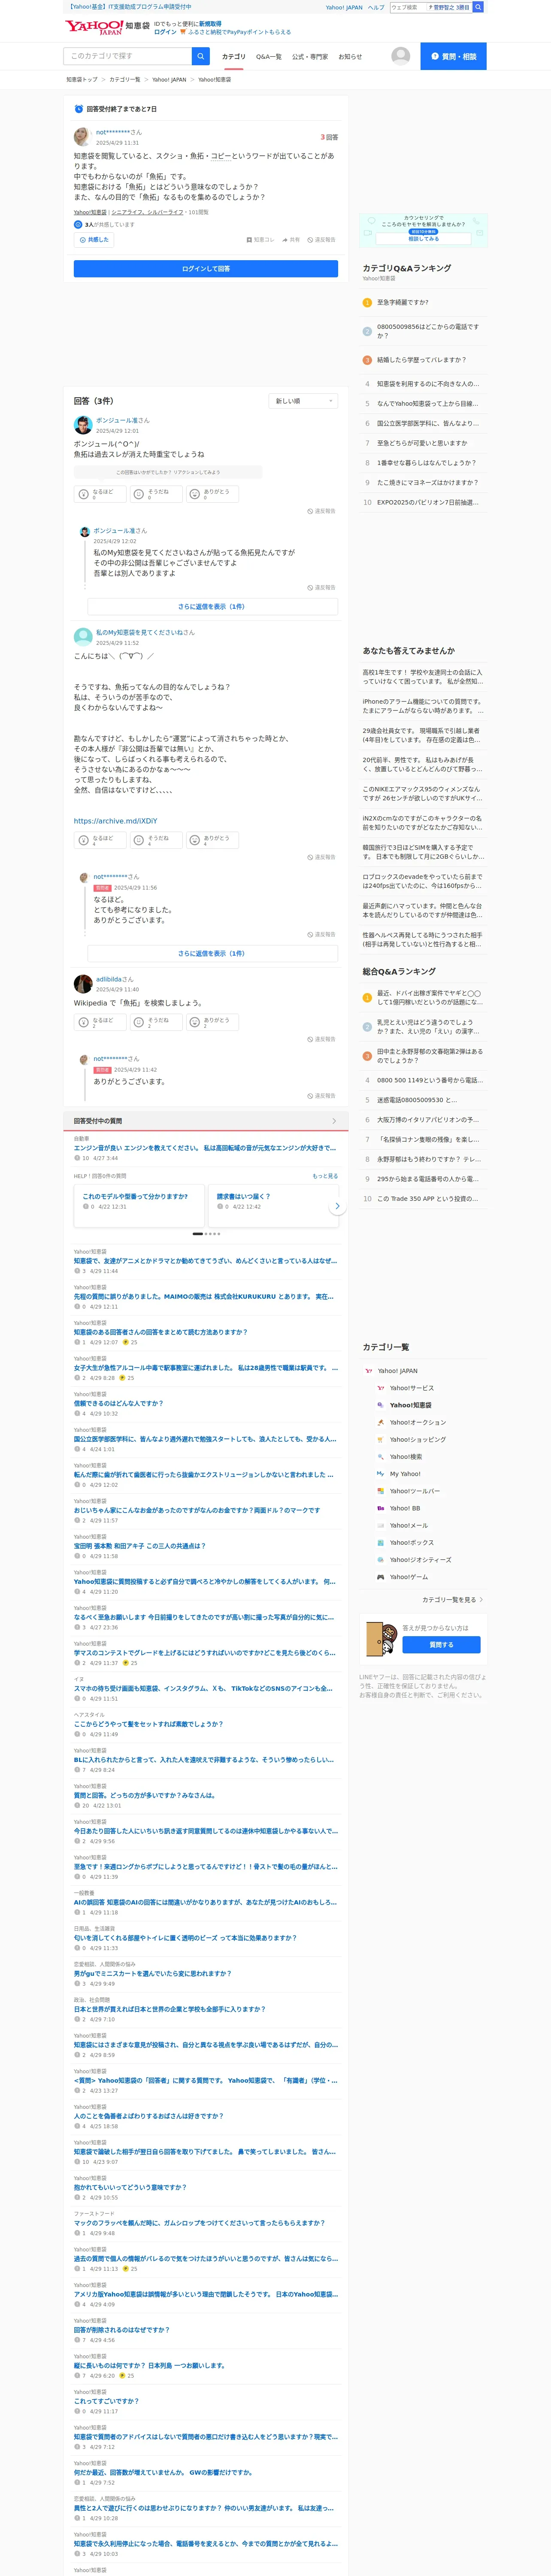The width and height of the screenshot is (551, 2576).
Task: Click adibiIIda's profile avatar
Action: tap(83, 984)
